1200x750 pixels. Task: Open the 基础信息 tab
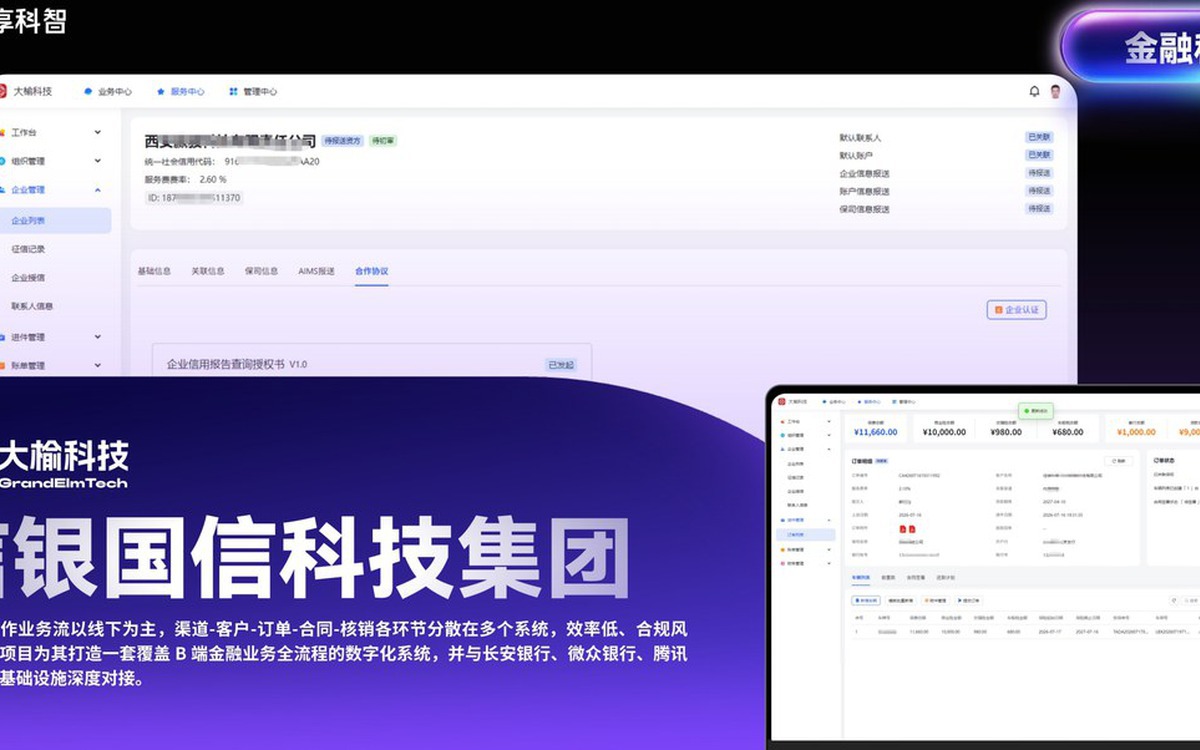pyautogui.click(x=154, y=271)
